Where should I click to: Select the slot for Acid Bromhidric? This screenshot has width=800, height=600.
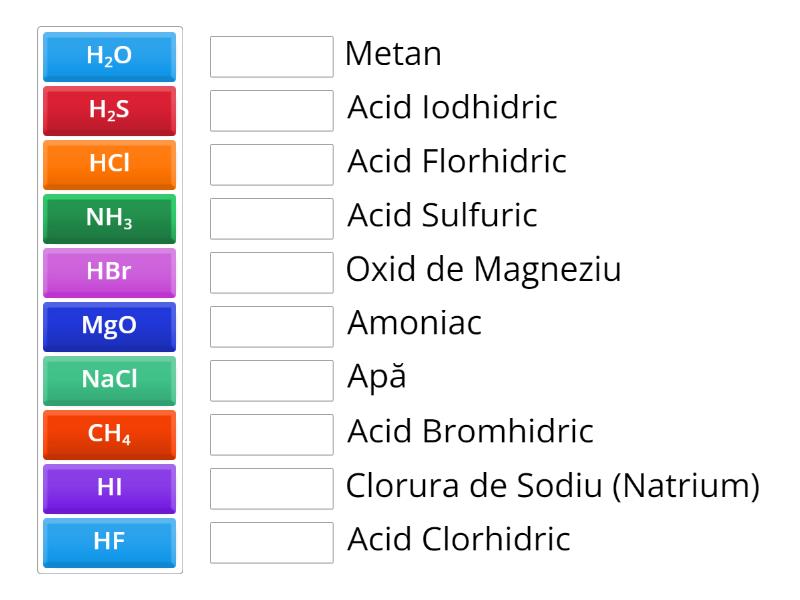click(272, 435)
